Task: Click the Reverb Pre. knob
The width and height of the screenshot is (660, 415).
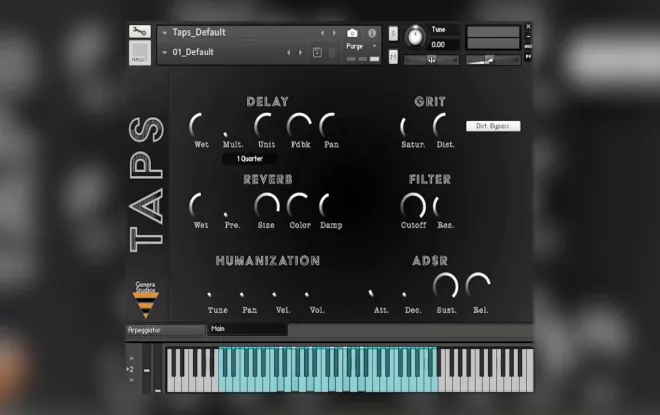Action: tap(232, 207)
